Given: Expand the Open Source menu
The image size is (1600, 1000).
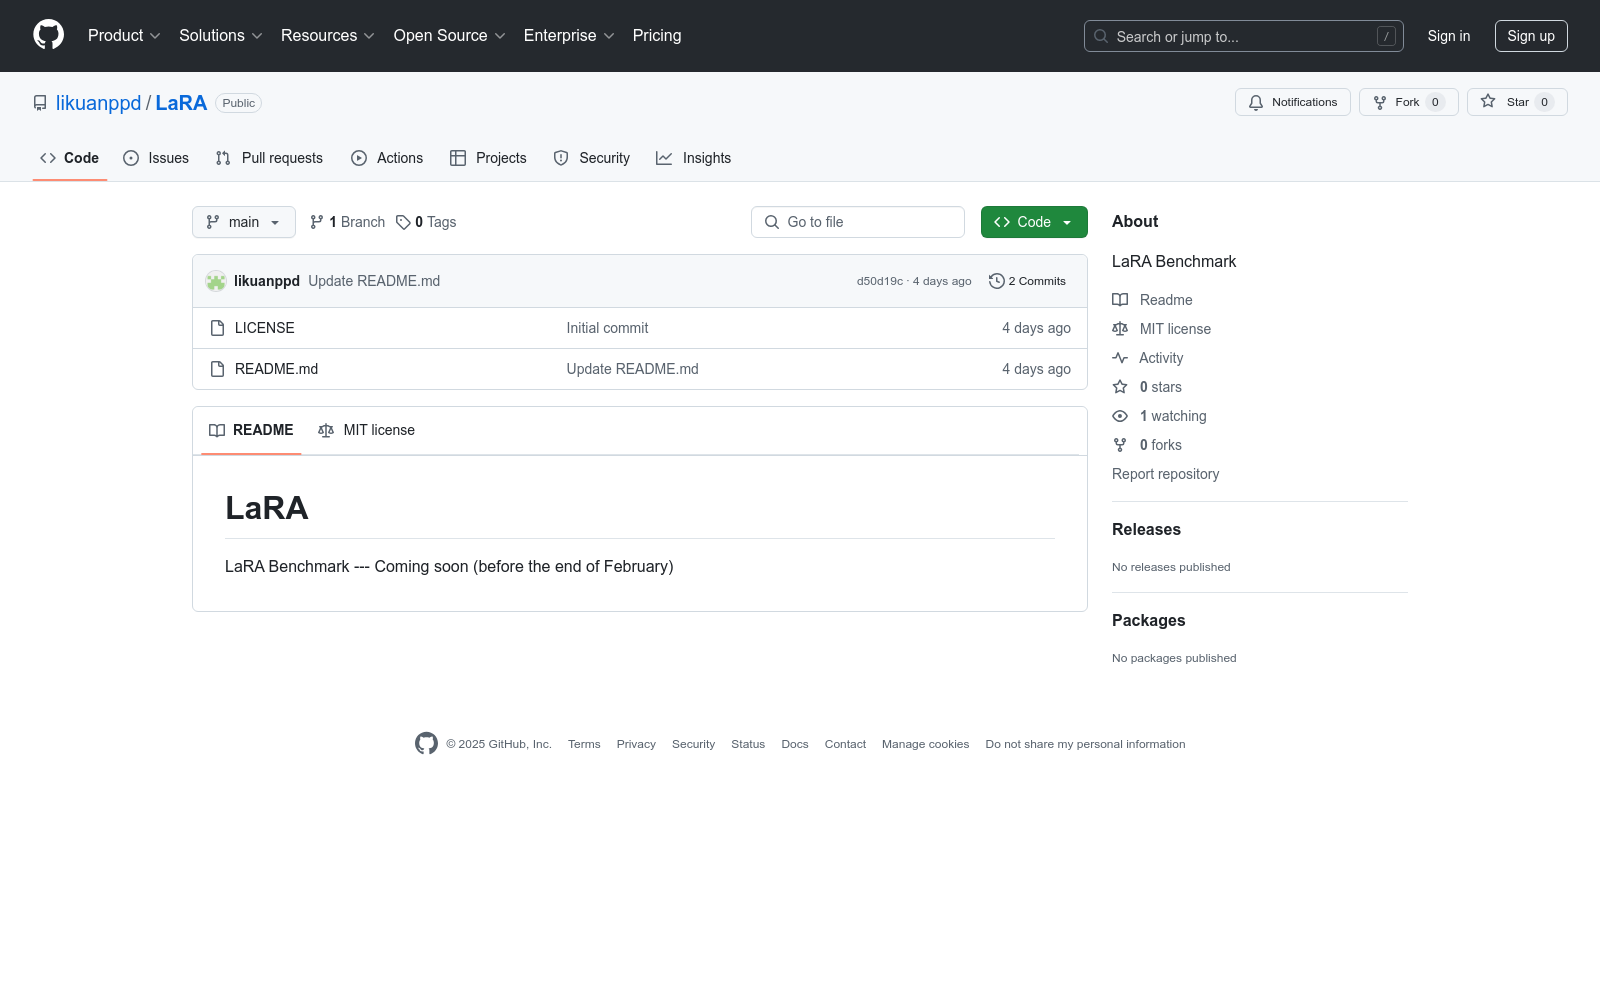Looking at the screenshot, I should (x=450, y=36).
